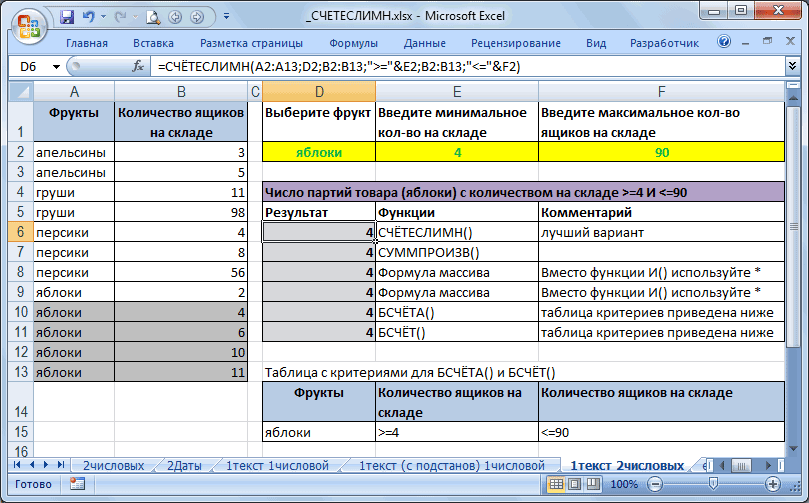Select column D header
The width and height of the screenshot is (809, 503).
tap(319, 92)
